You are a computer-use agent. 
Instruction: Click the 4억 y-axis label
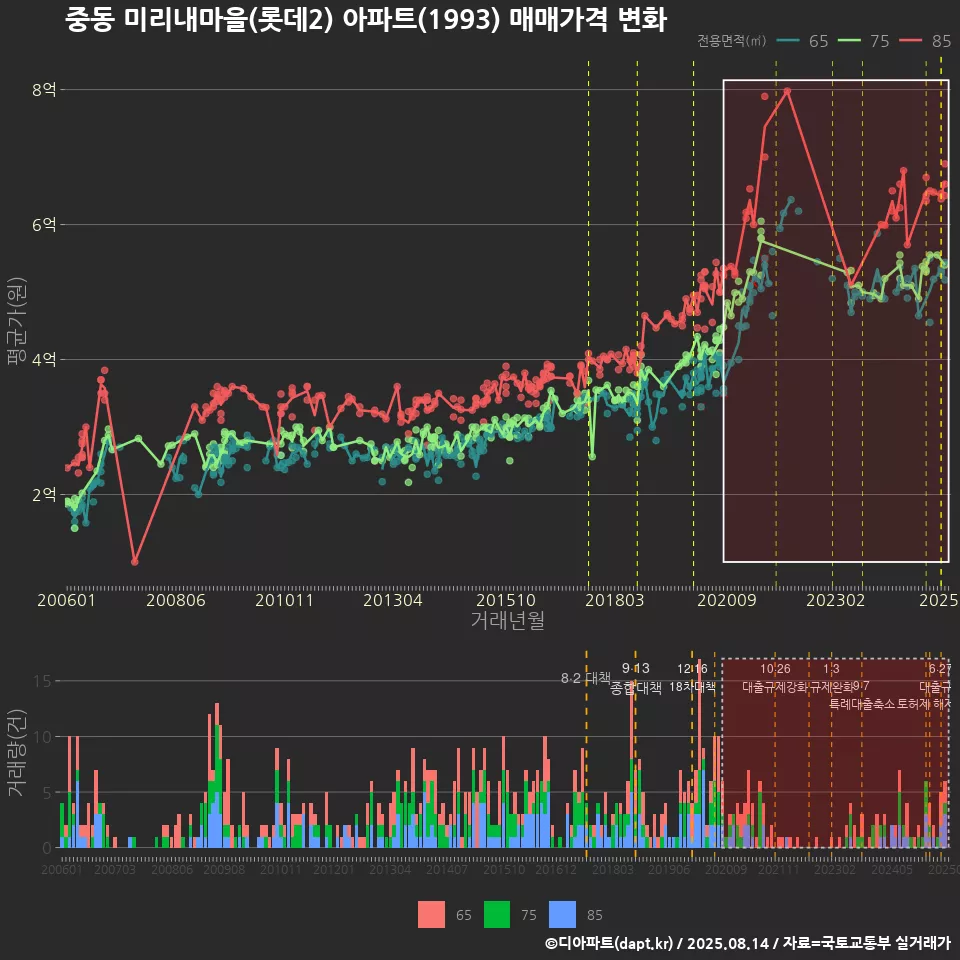pos(44,359)
